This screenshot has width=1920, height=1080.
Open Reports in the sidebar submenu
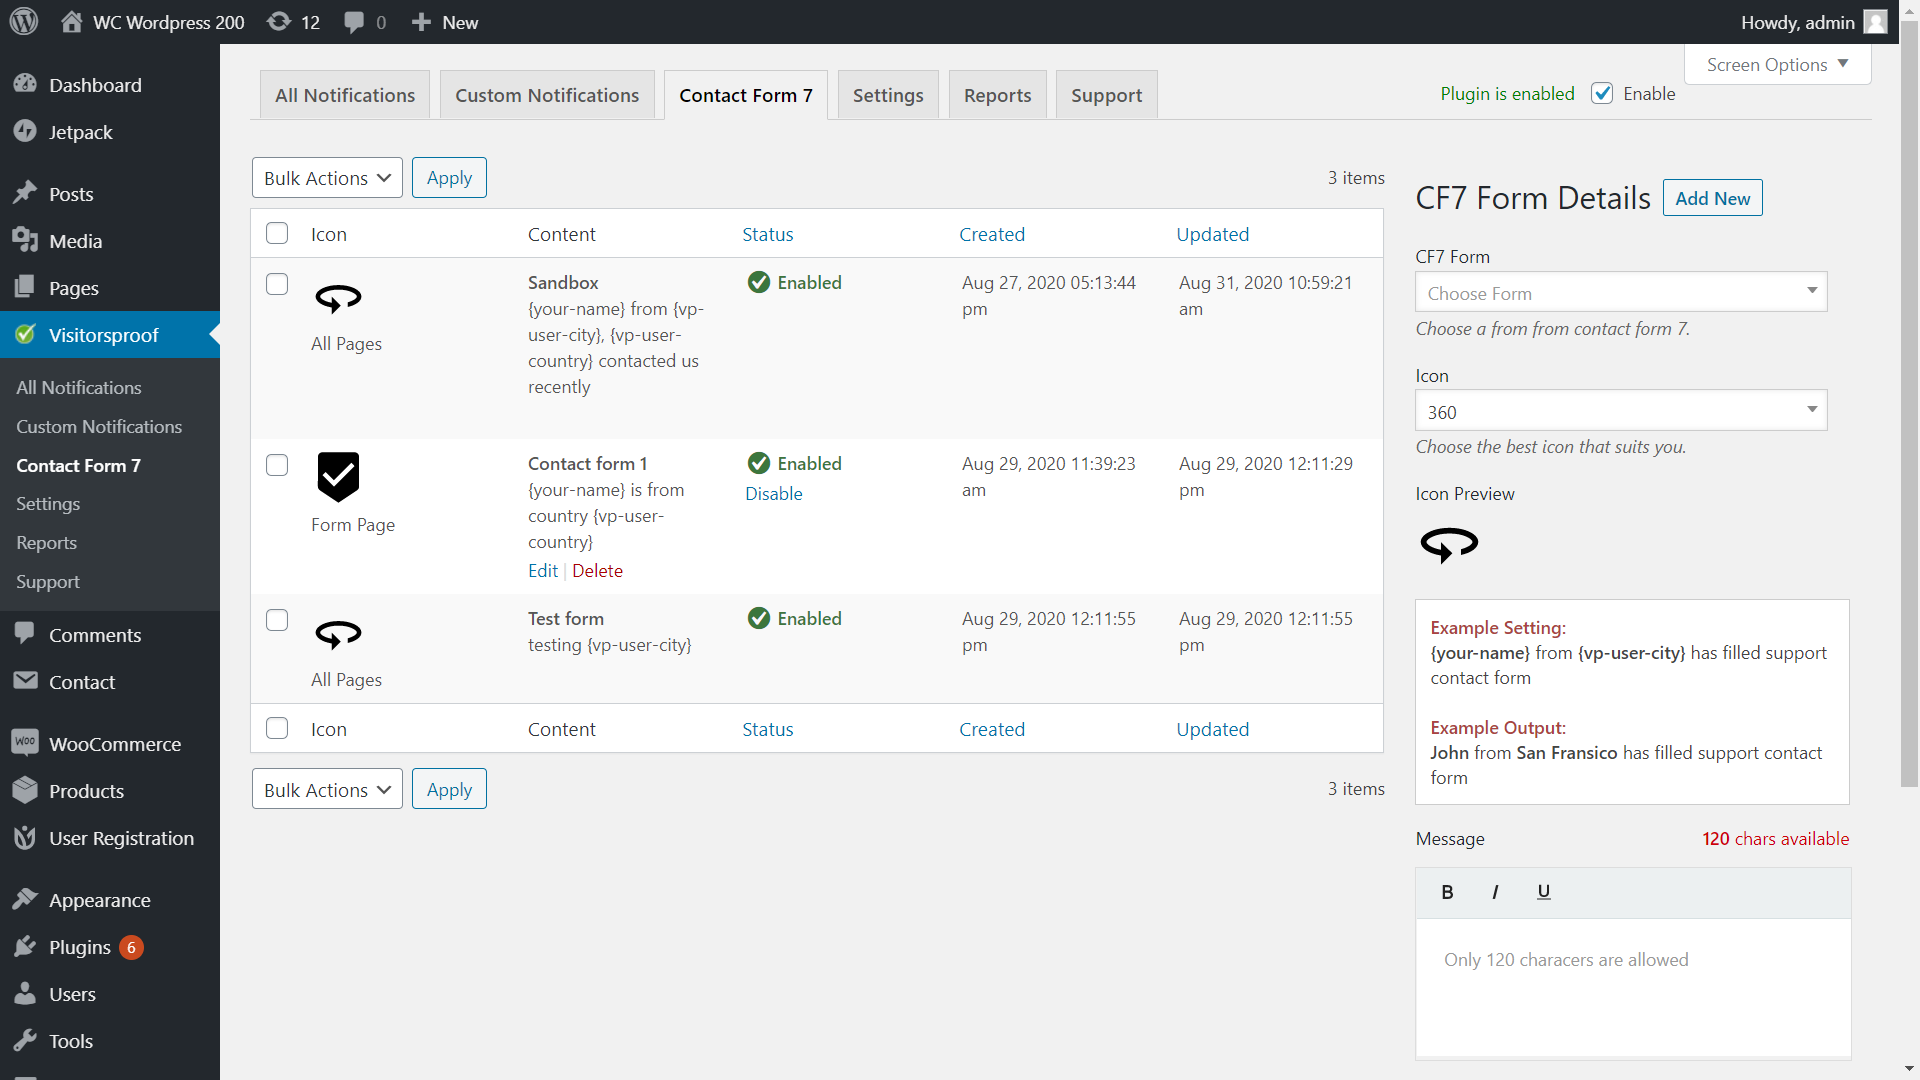pyautogui.click(x=46, y=542)
